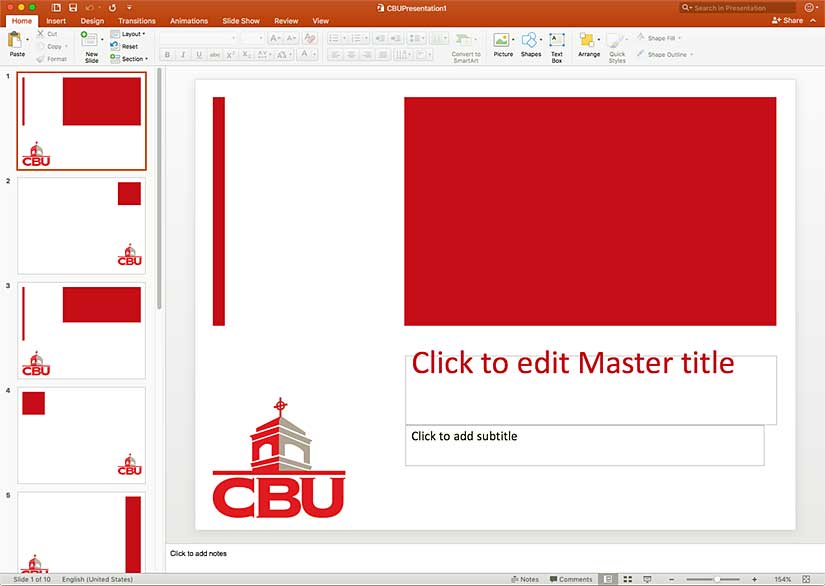825x586 pixels.
Task: Click English (United States) language indicator
Action: (x=97, y=579)
